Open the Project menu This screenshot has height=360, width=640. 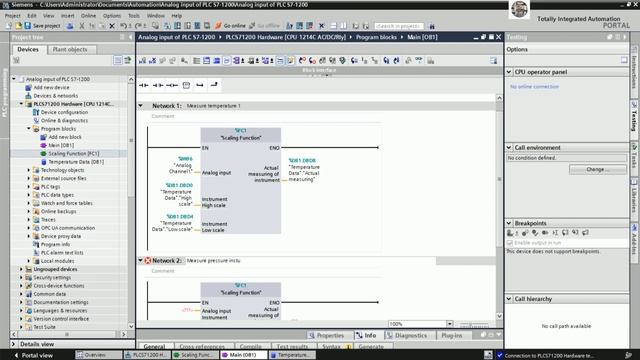(12, 16)
